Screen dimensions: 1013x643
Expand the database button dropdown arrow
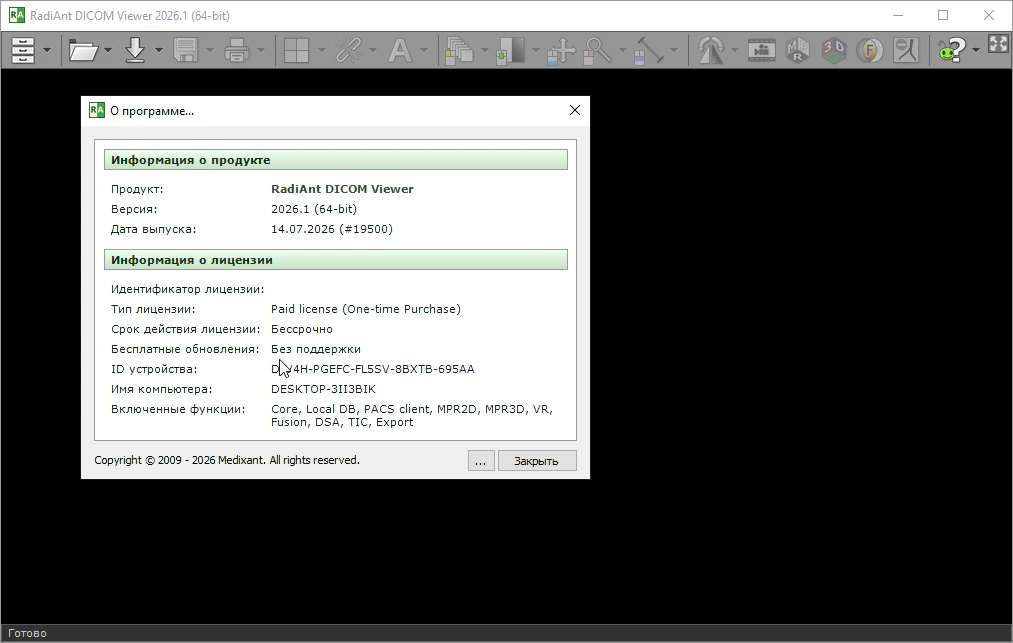pos(47,50)
